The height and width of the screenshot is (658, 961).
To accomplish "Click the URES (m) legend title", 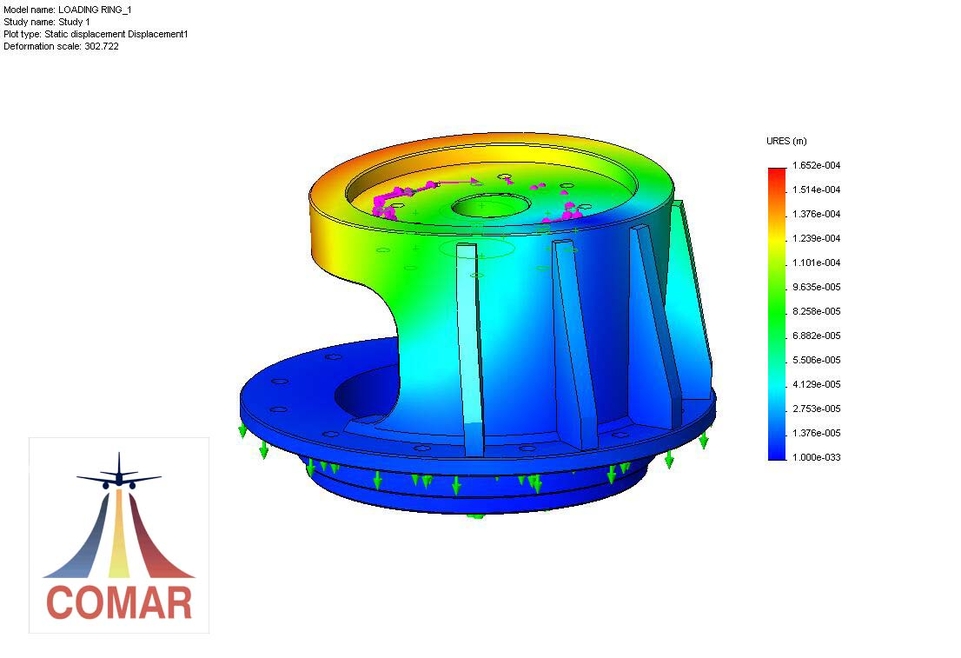I will click(786, 141).
